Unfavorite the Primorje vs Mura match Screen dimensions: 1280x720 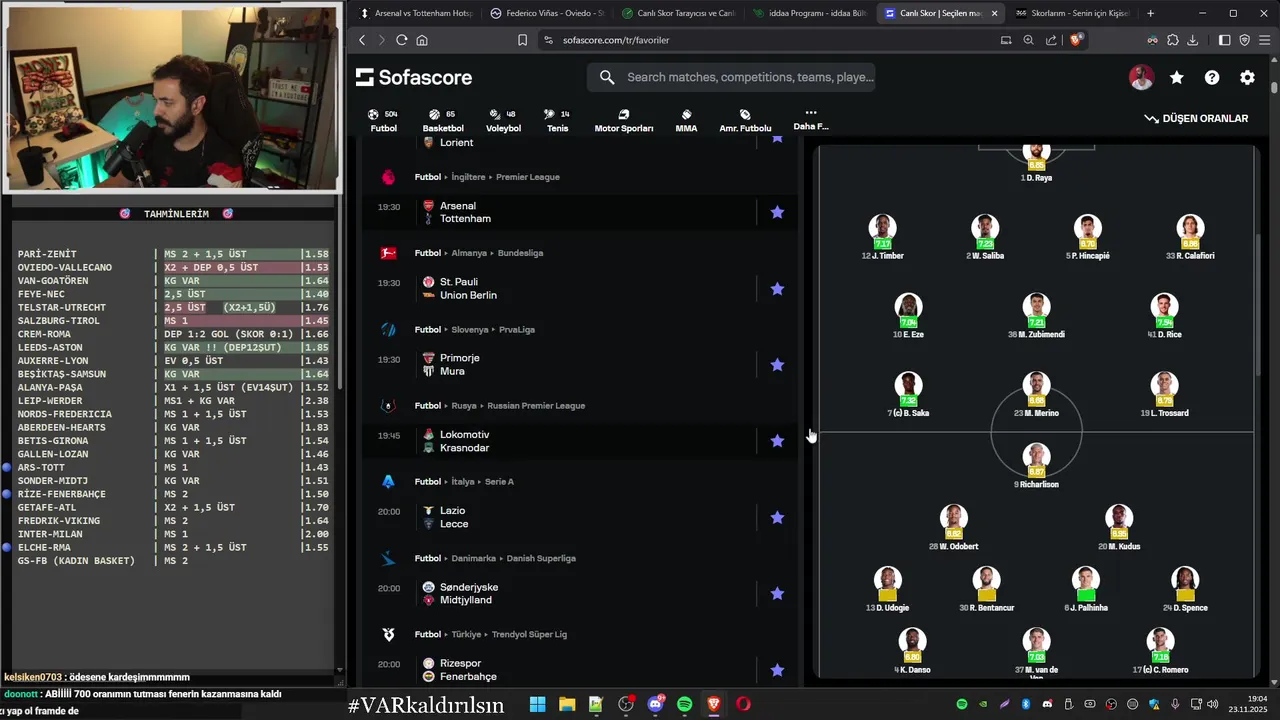tap(777, 365)
